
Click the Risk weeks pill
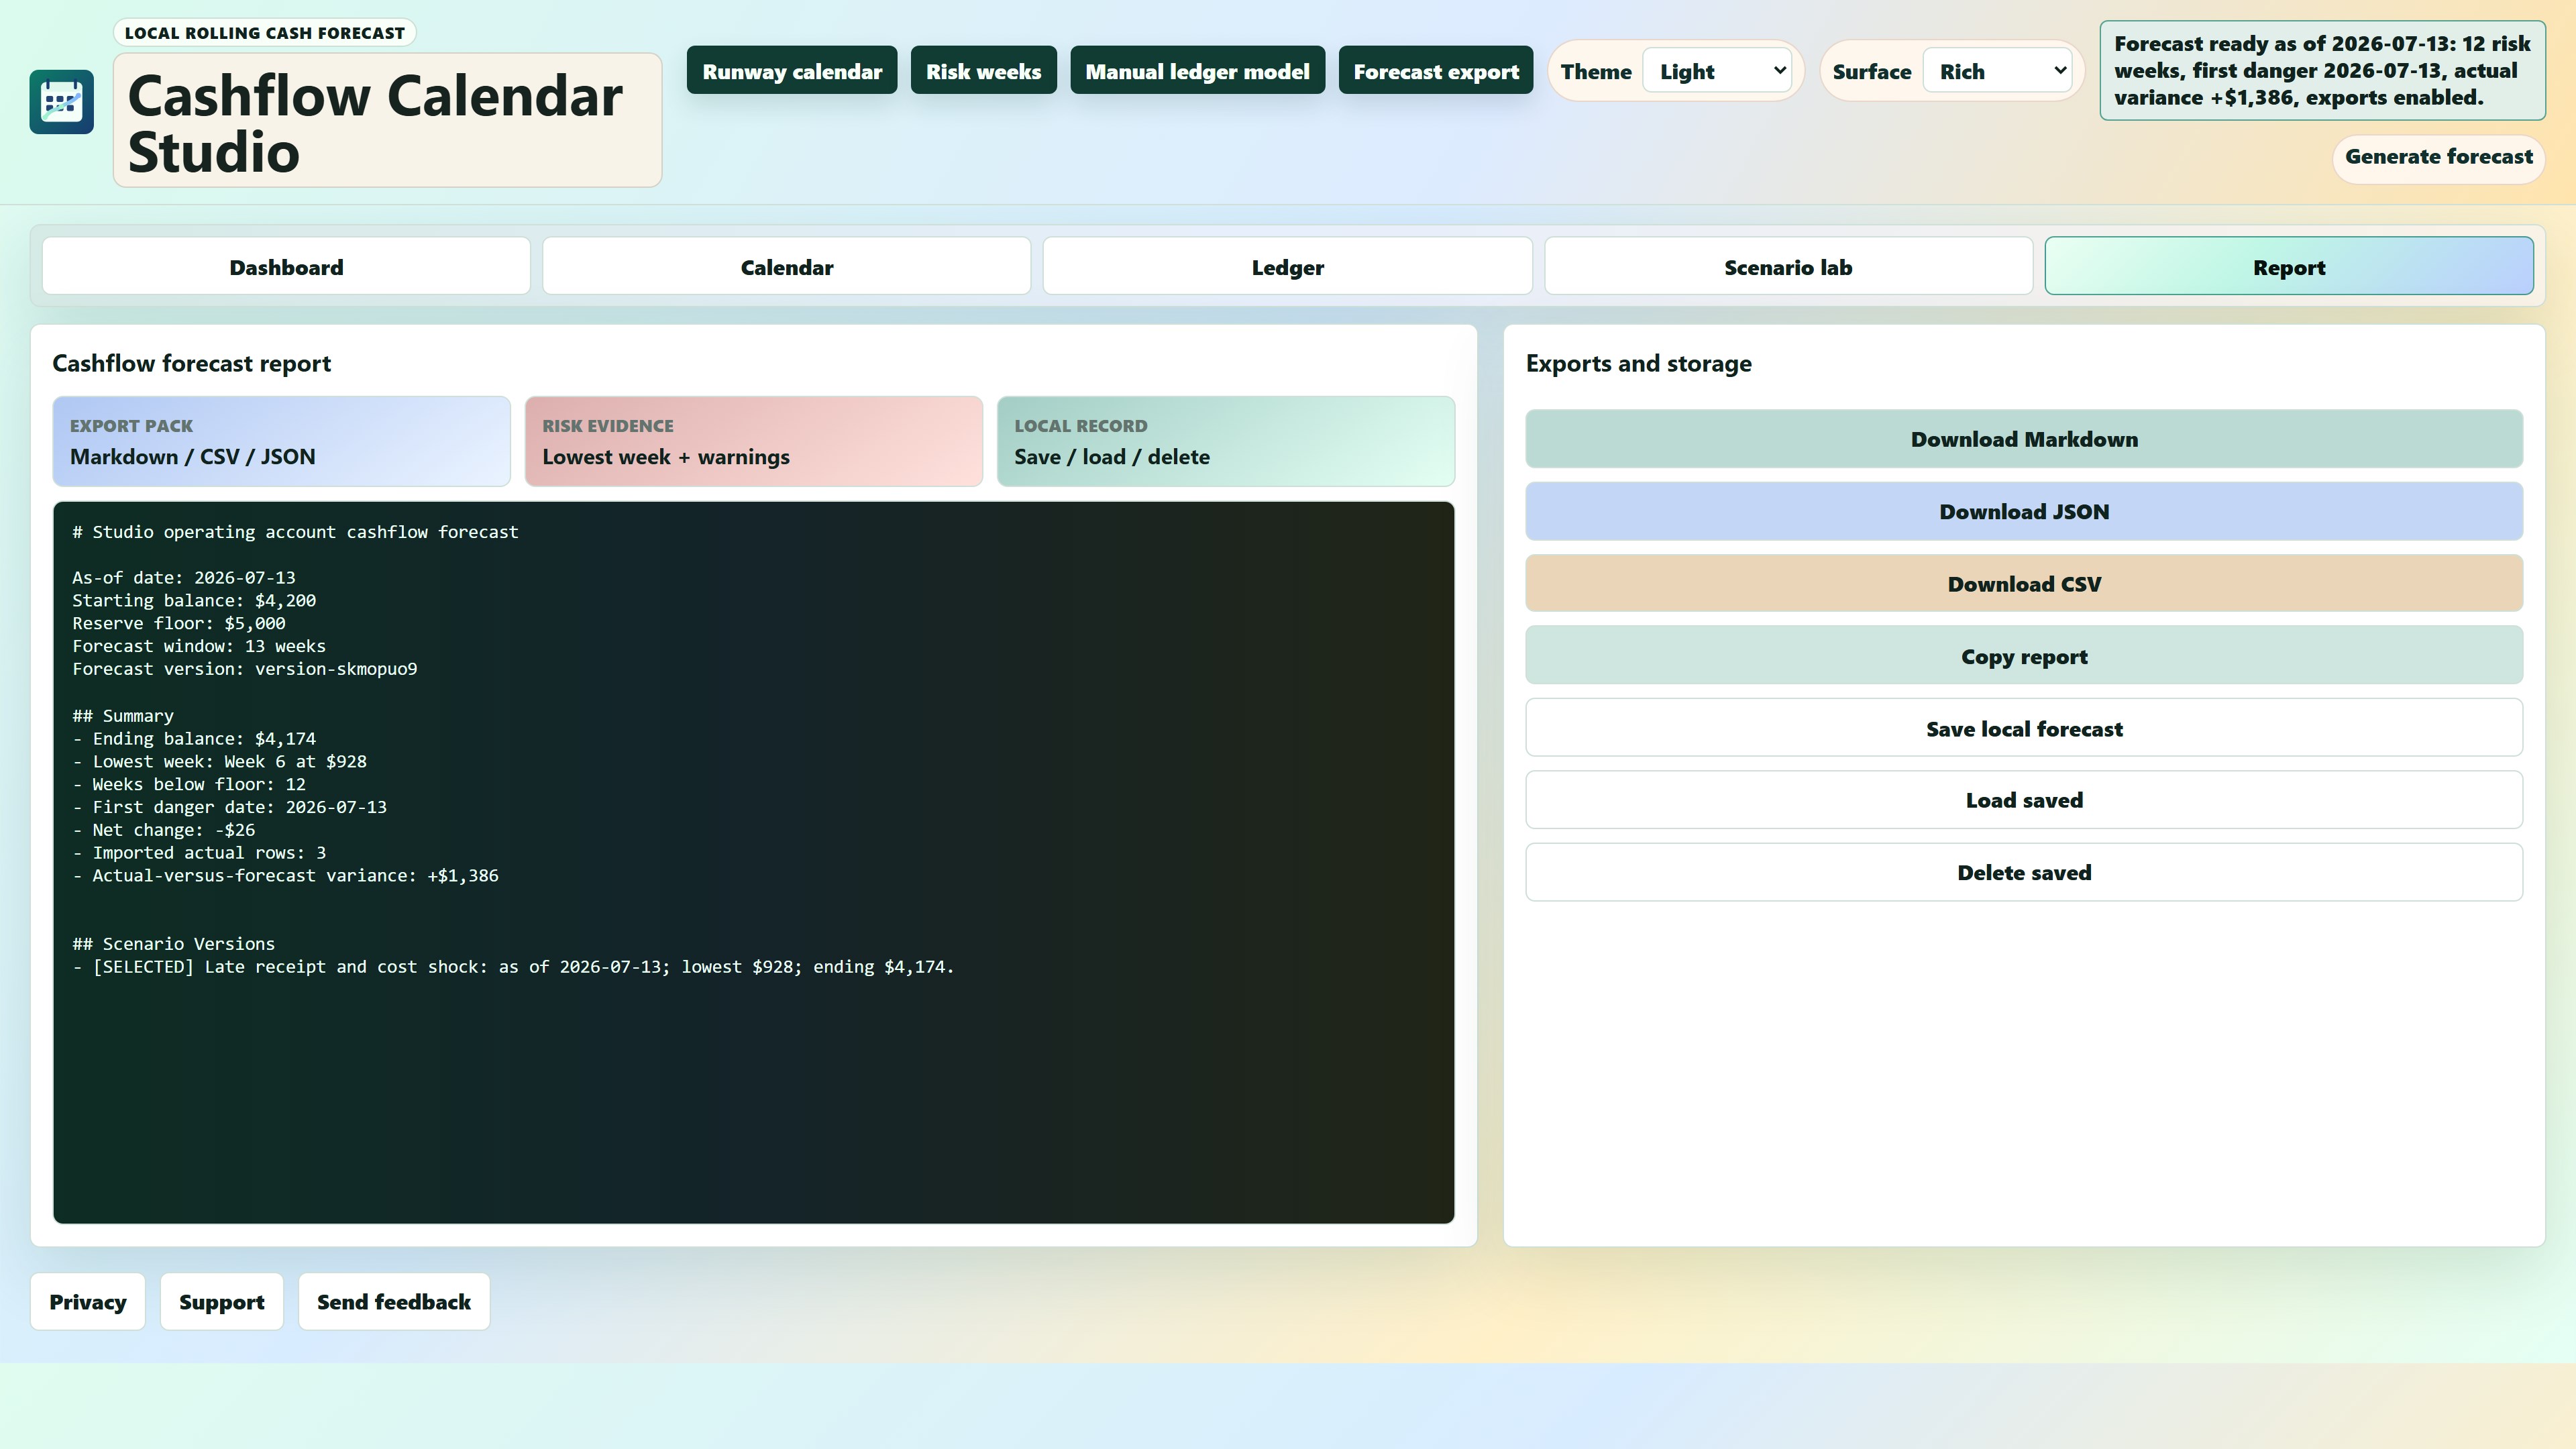(x=983, y=71)
